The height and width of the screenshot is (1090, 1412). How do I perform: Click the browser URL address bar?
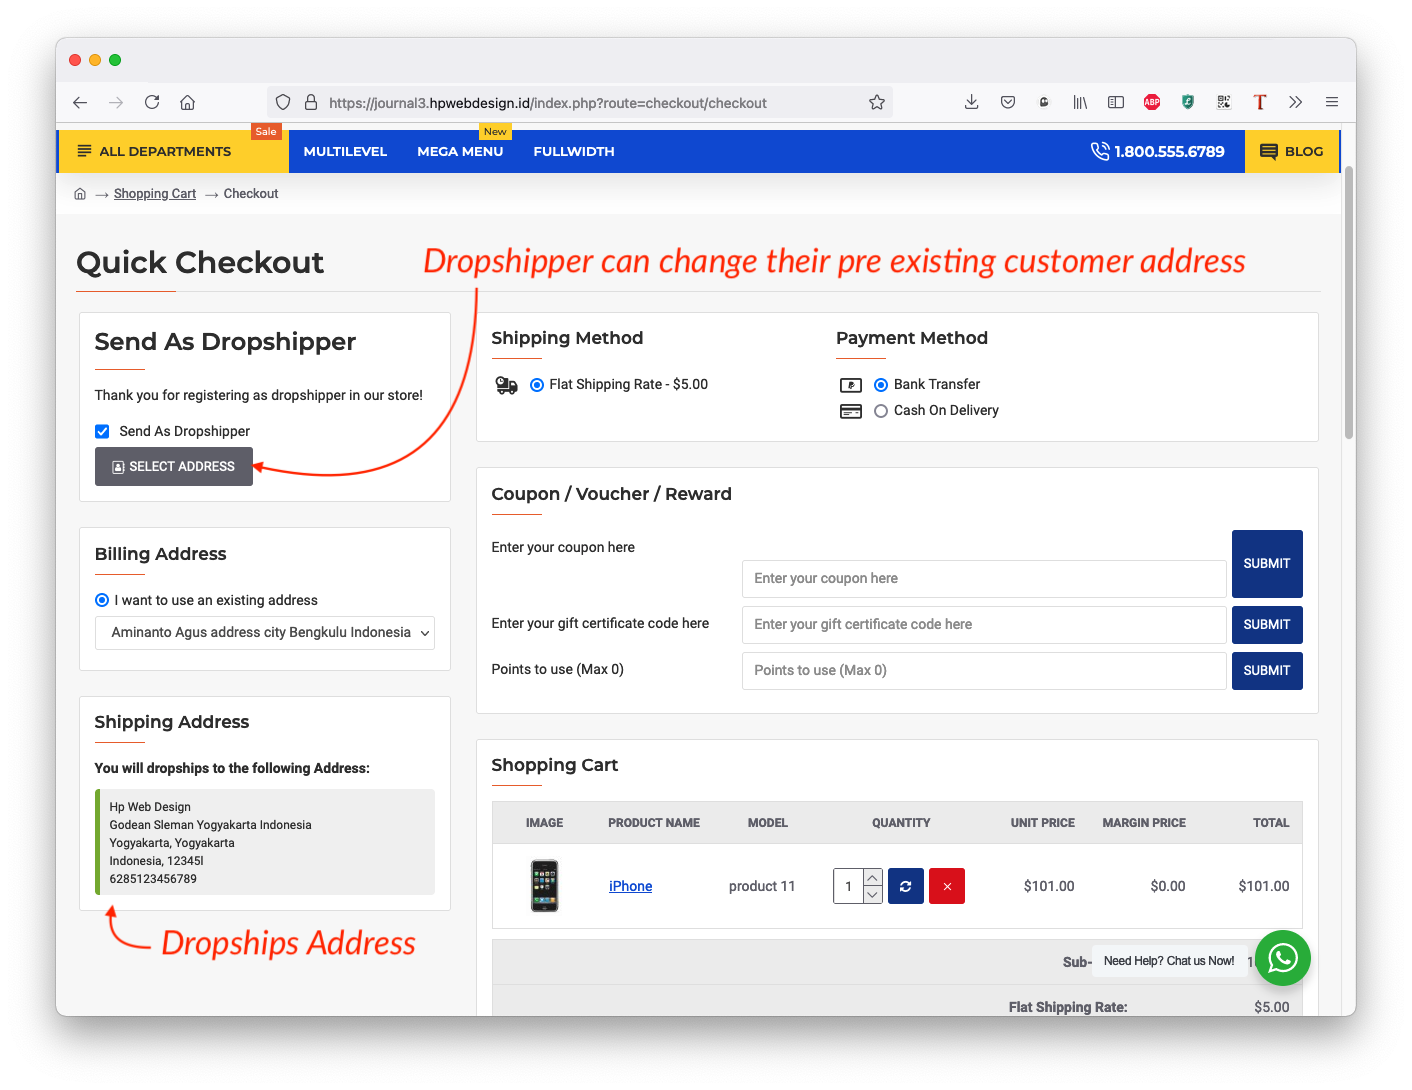[580, 102]
